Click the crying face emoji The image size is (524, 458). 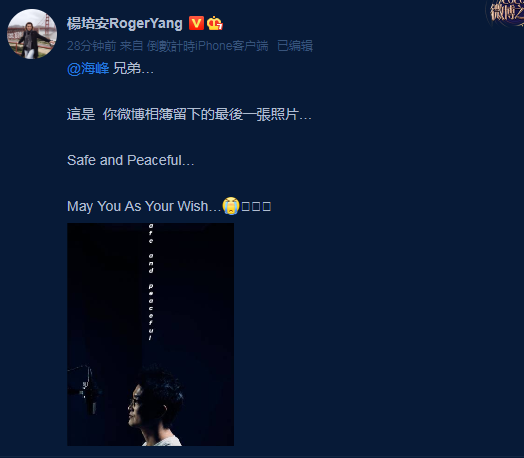pos(231,206)
